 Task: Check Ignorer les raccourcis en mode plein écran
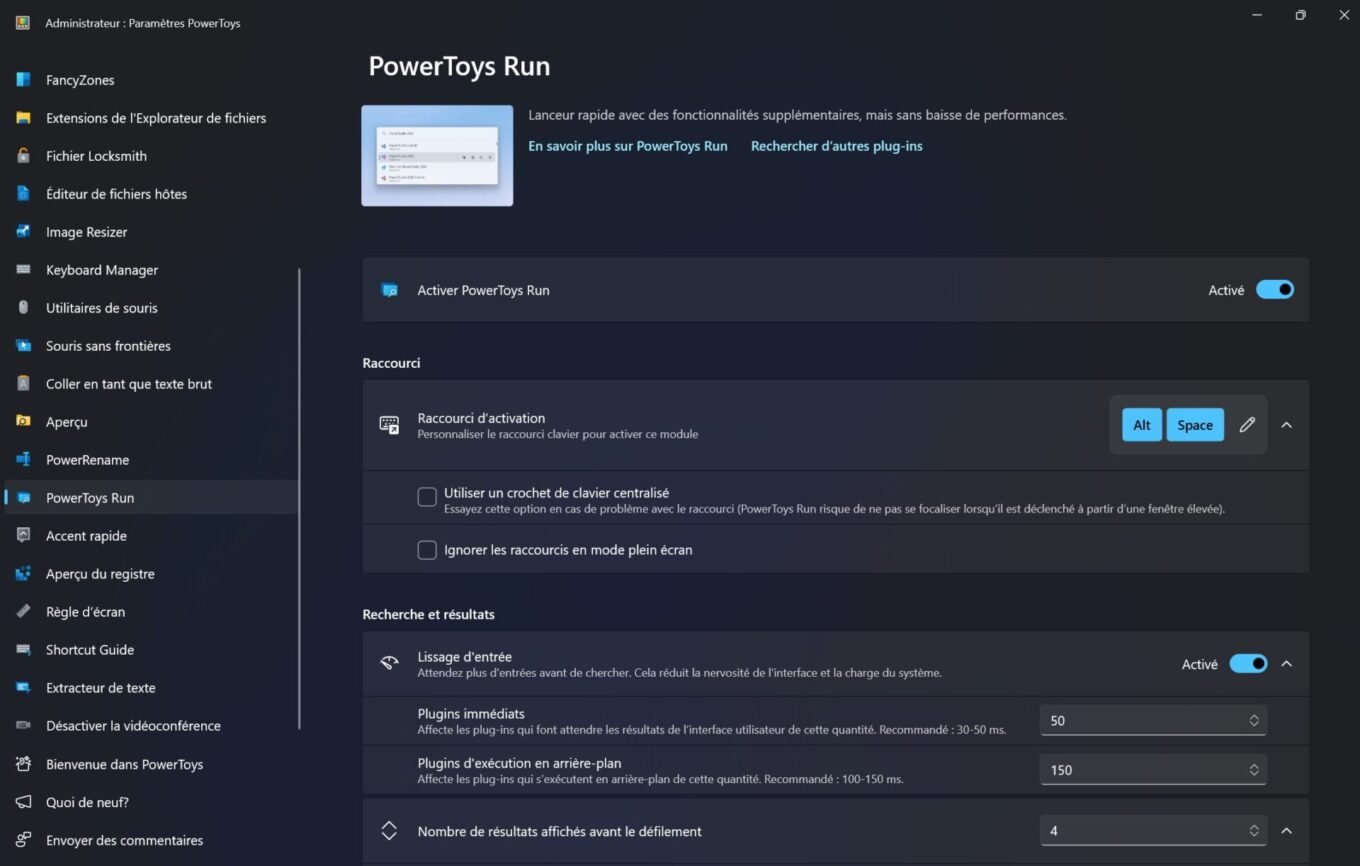pos(427,550)
